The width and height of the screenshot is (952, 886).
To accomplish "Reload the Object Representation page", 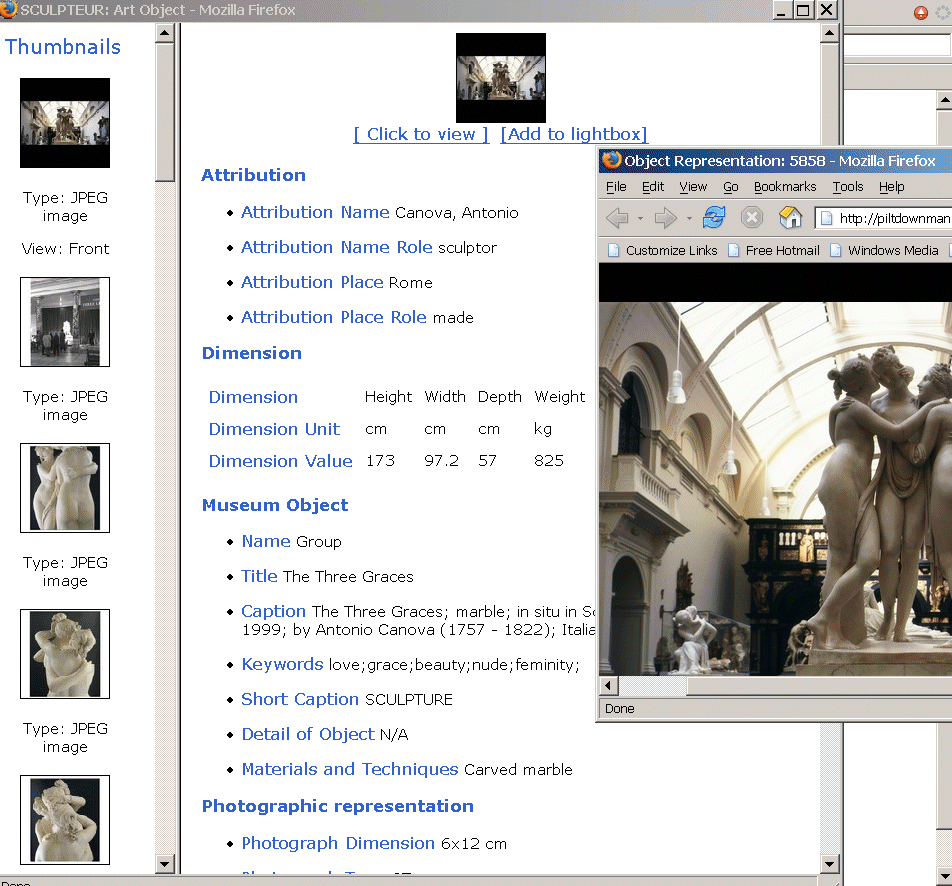I will click(x=713, y=217).
